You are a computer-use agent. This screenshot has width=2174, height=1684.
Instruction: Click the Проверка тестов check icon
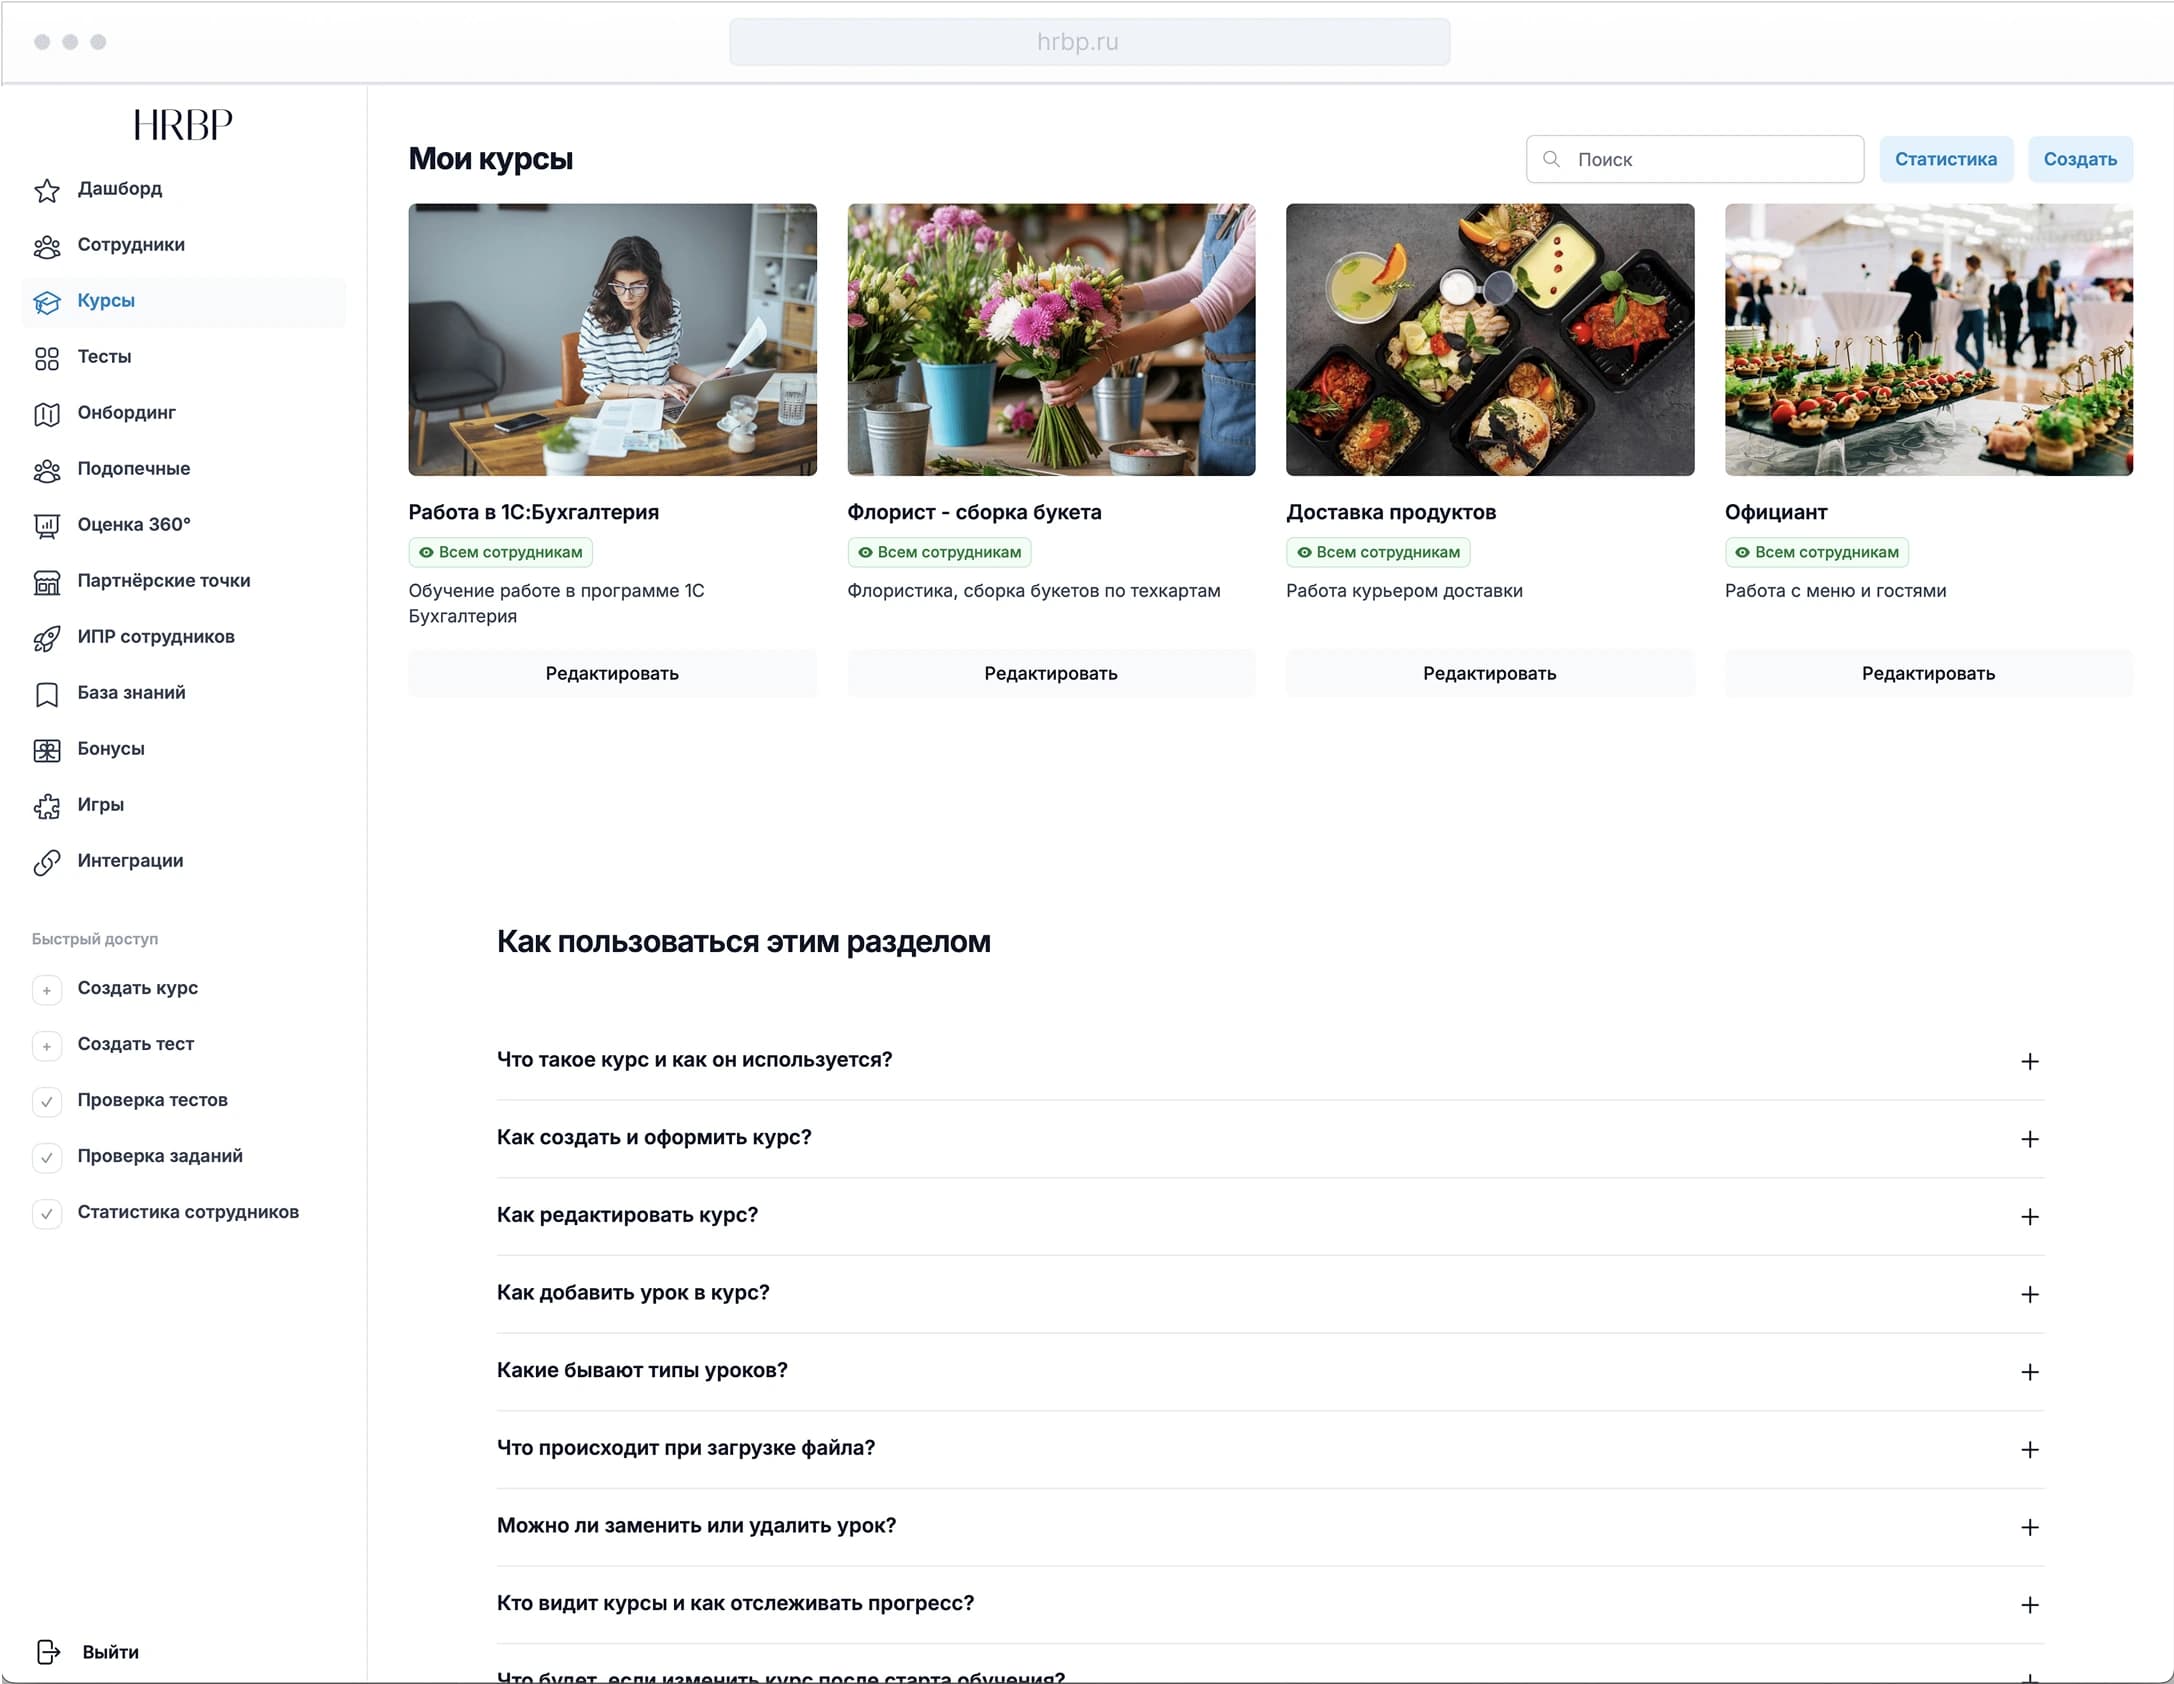pyautogui.click(x=46, y=1101)
